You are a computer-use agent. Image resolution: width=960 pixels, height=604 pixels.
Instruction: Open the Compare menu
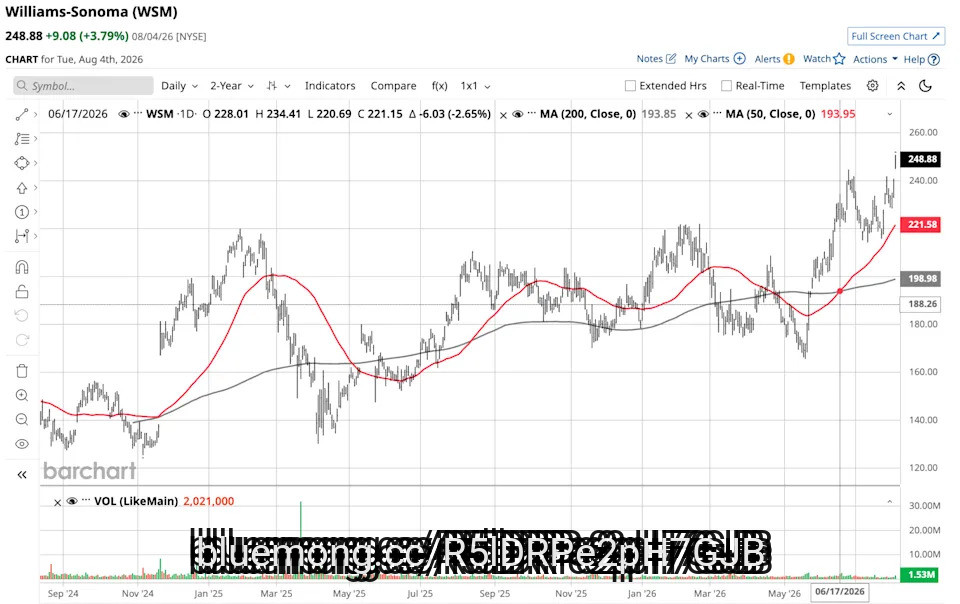[393, 86]
